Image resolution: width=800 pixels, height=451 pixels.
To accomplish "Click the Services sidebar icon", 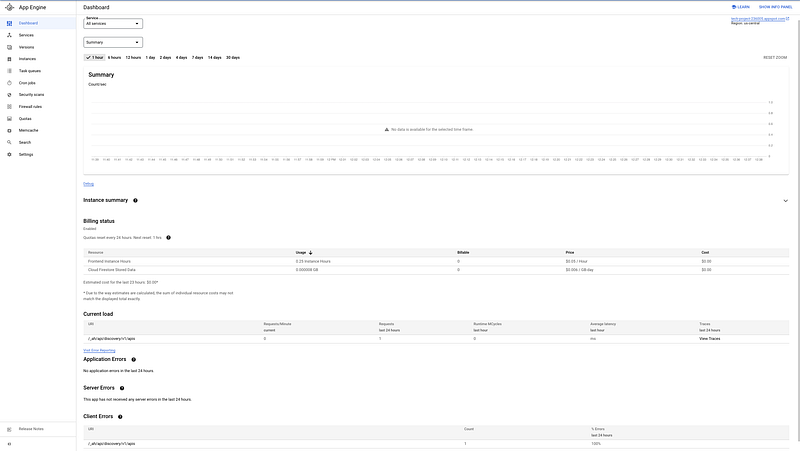I will point(9,35).
